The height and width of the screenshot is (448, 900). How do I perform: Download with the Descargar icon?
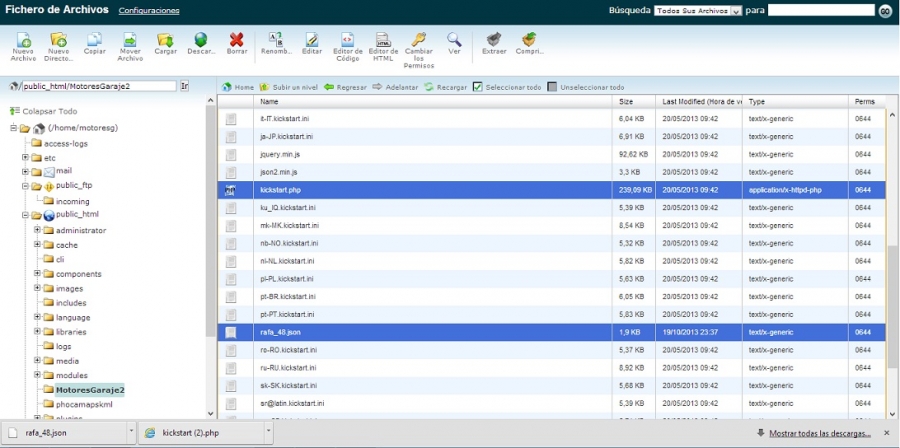pos(201,44)
